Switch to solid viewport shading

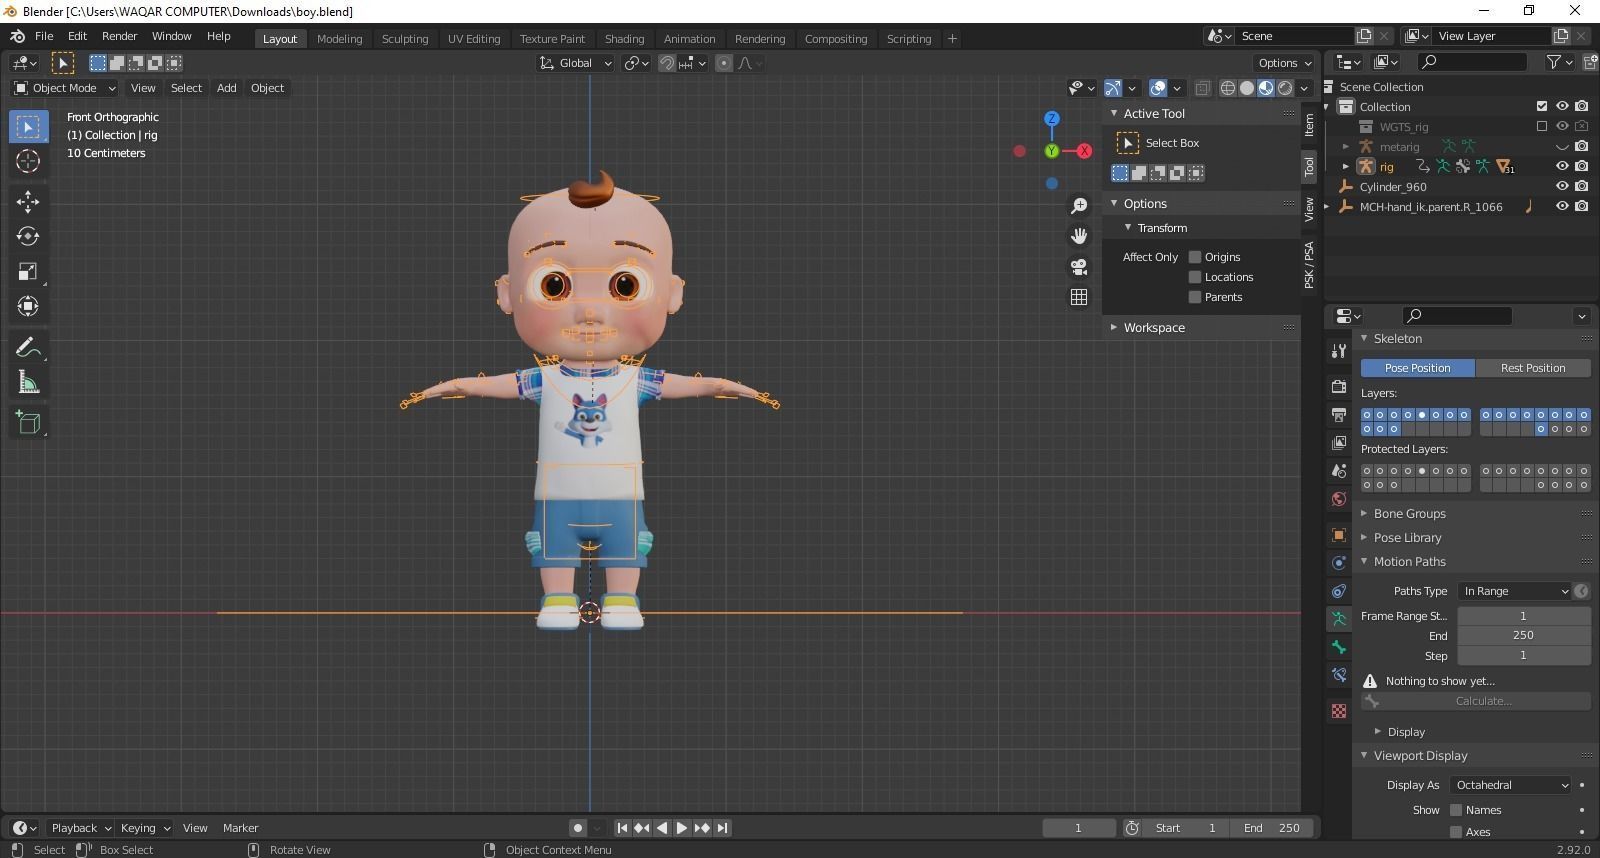point(1247,88)
